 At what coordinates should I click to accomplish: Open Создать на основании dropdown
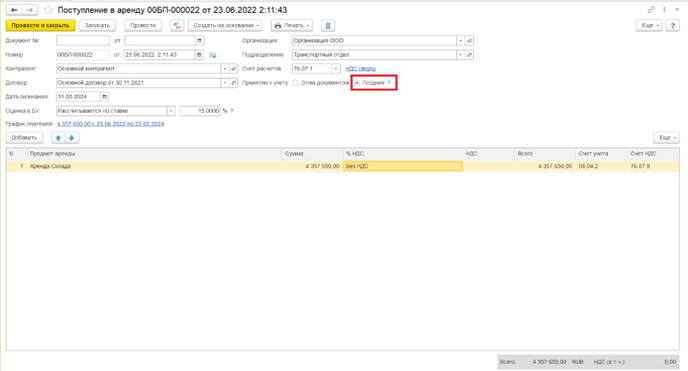(225, 25)
